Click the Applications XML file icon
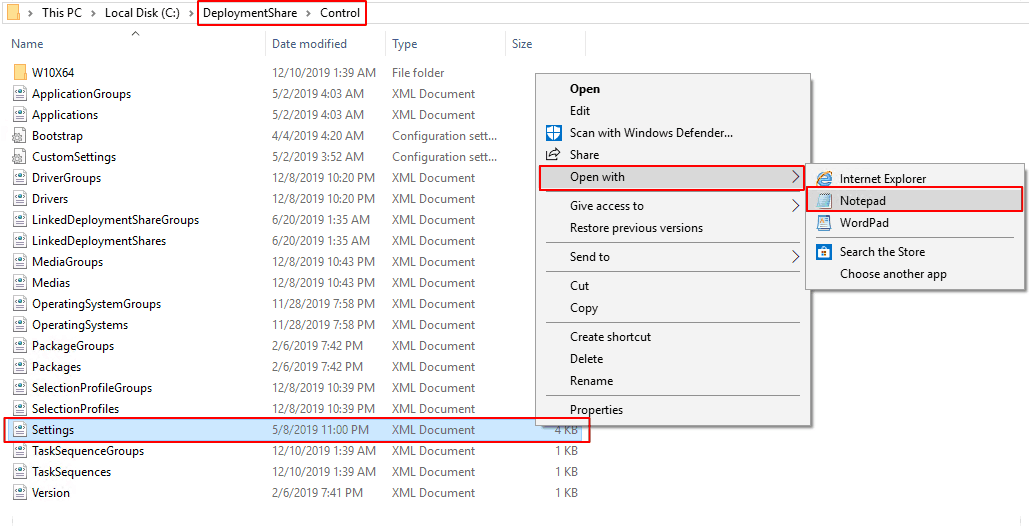The width and height of the screenshot is (1030, 526). [x=20, y=114]
